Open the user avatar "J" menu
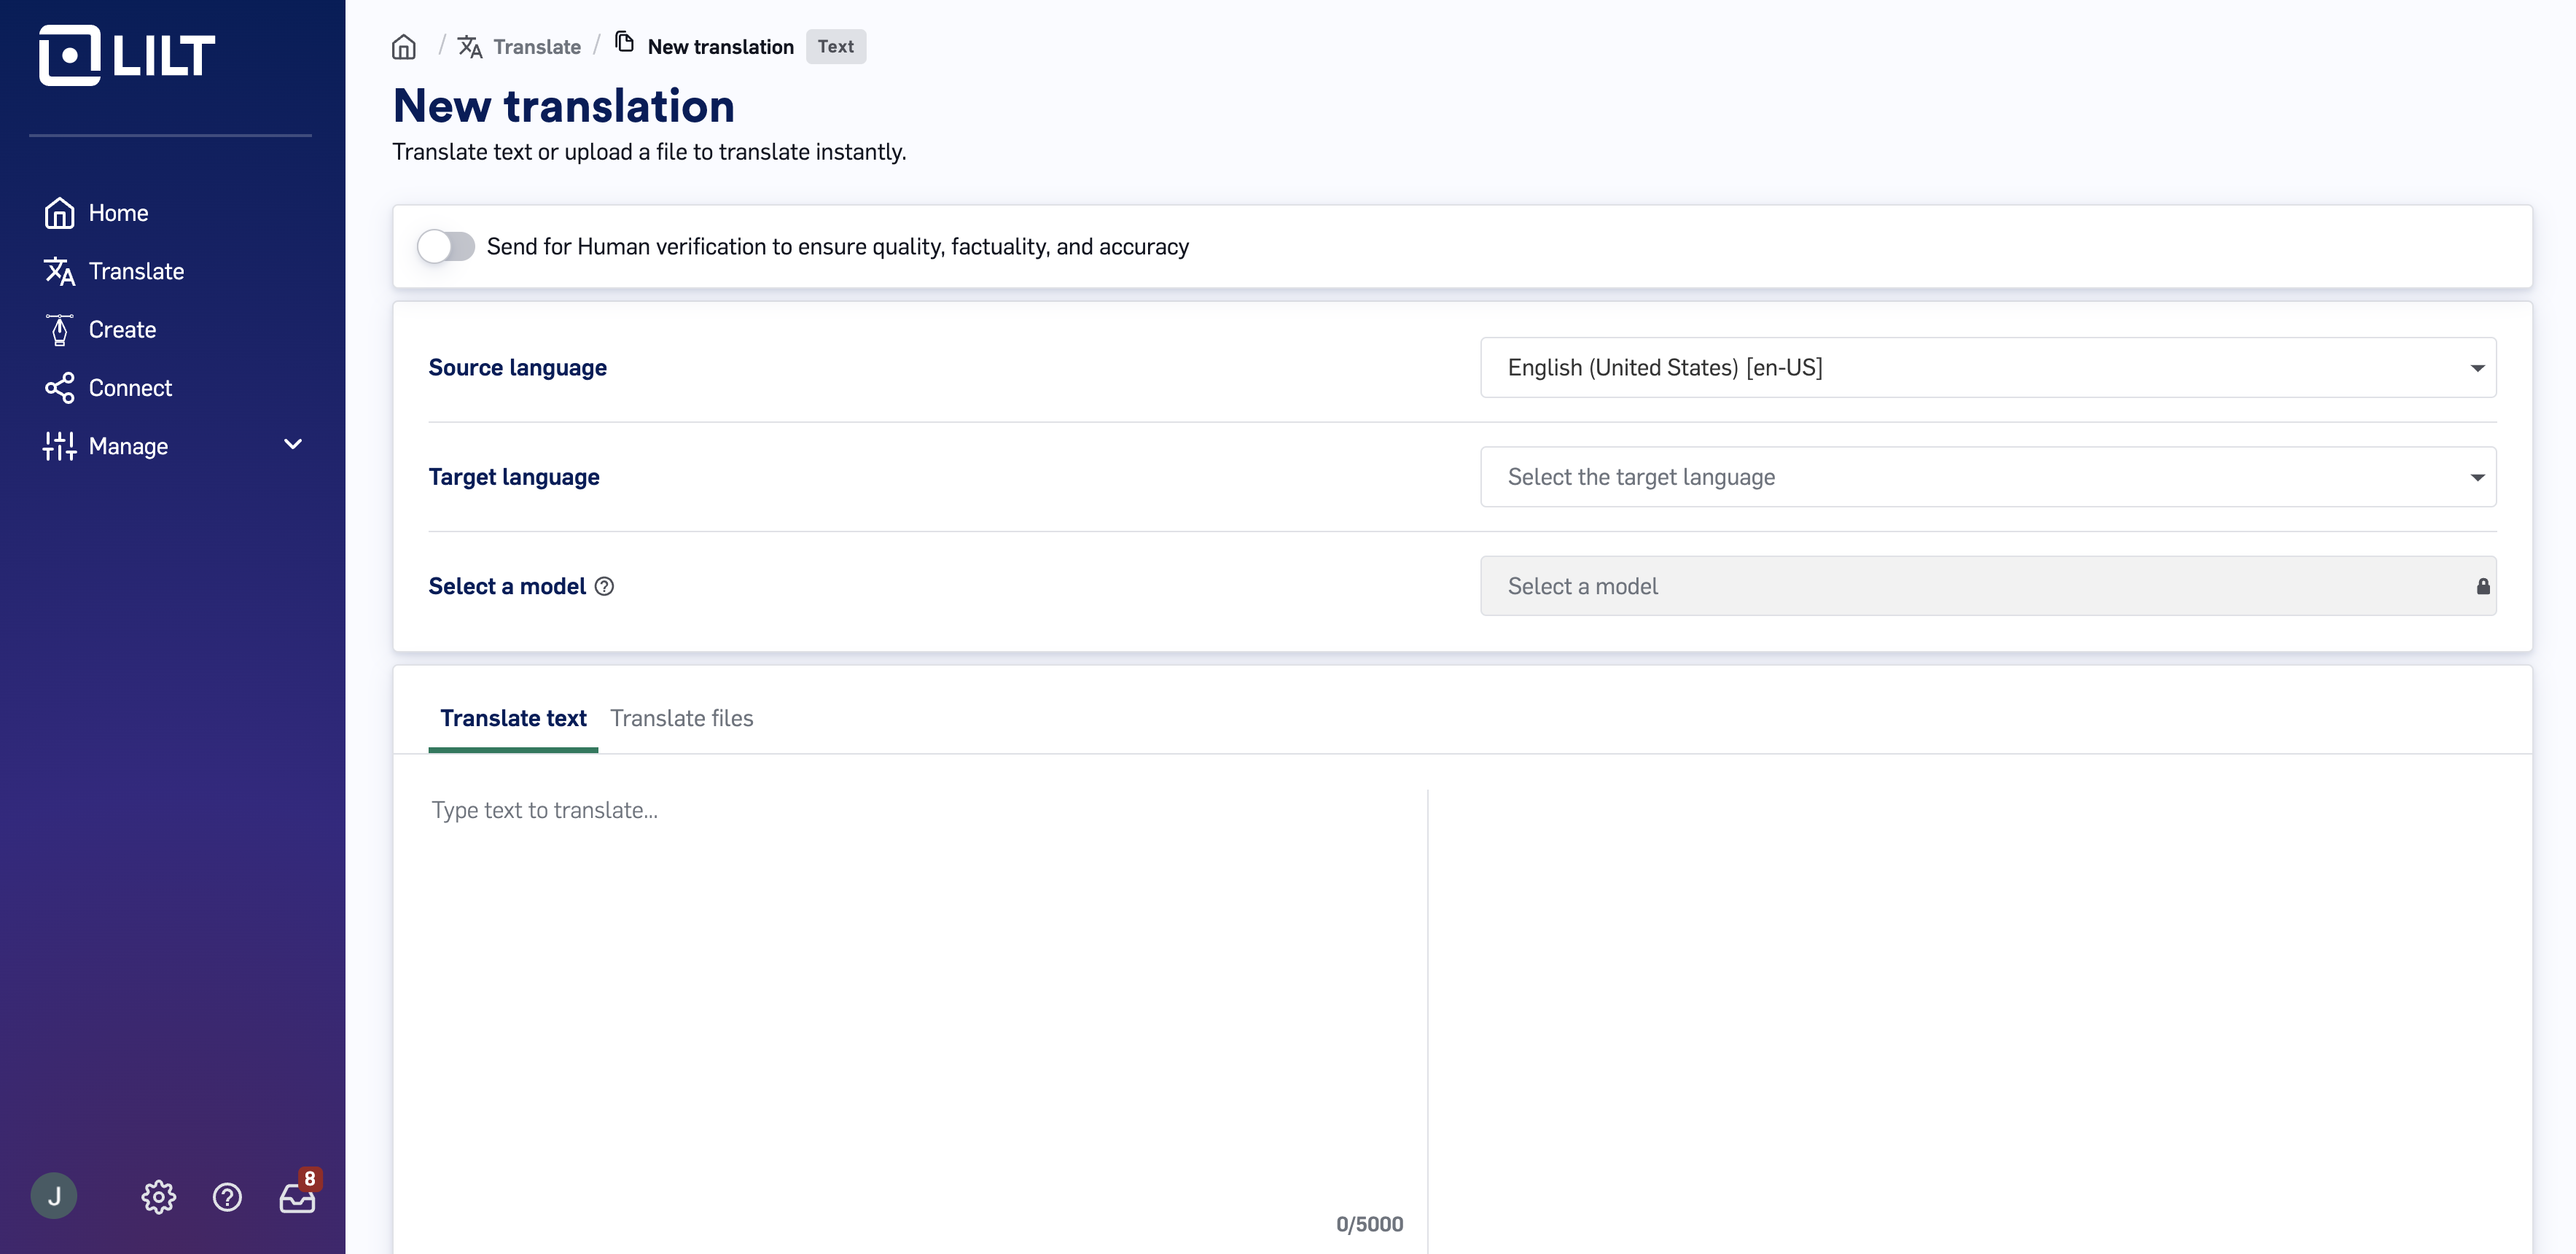The width and height of the screenshot is (2576, 1254). point(54,1196)
